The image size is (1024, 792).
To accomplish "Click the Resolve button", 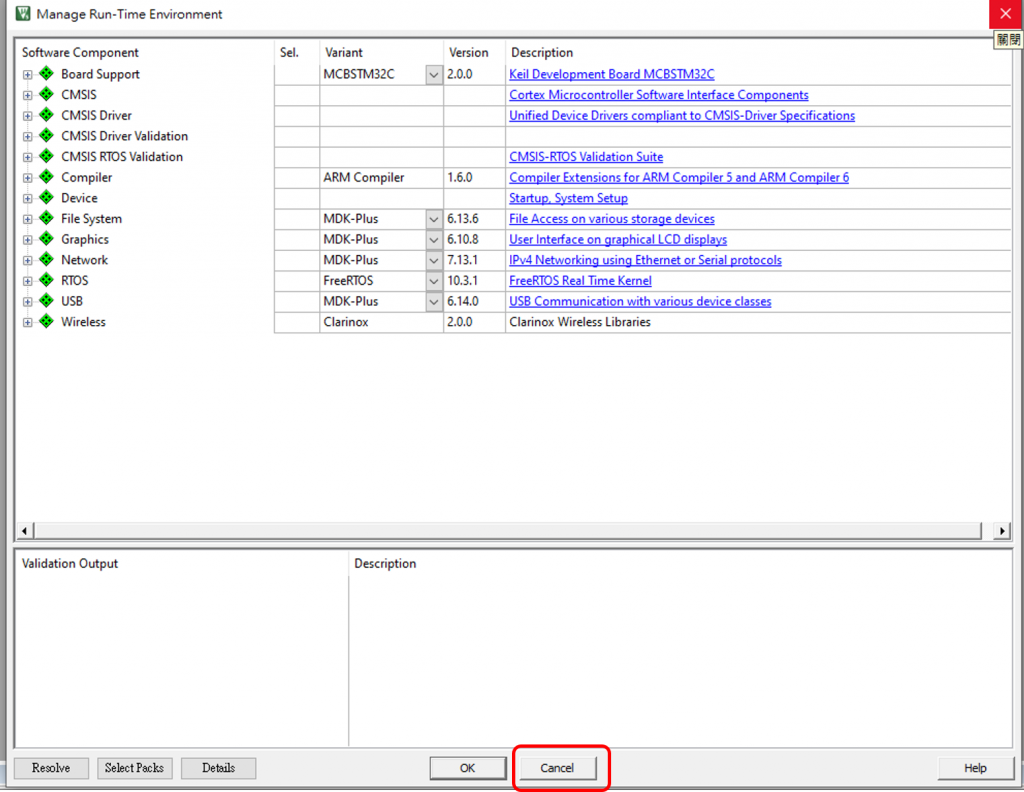I will [x=51, y=768].
